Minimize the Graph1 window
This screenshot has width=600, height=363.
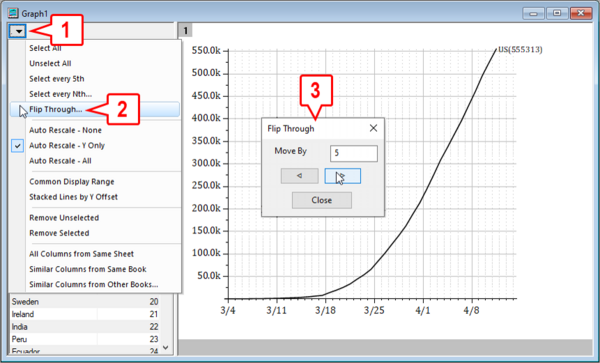click(x=533, y=13)
